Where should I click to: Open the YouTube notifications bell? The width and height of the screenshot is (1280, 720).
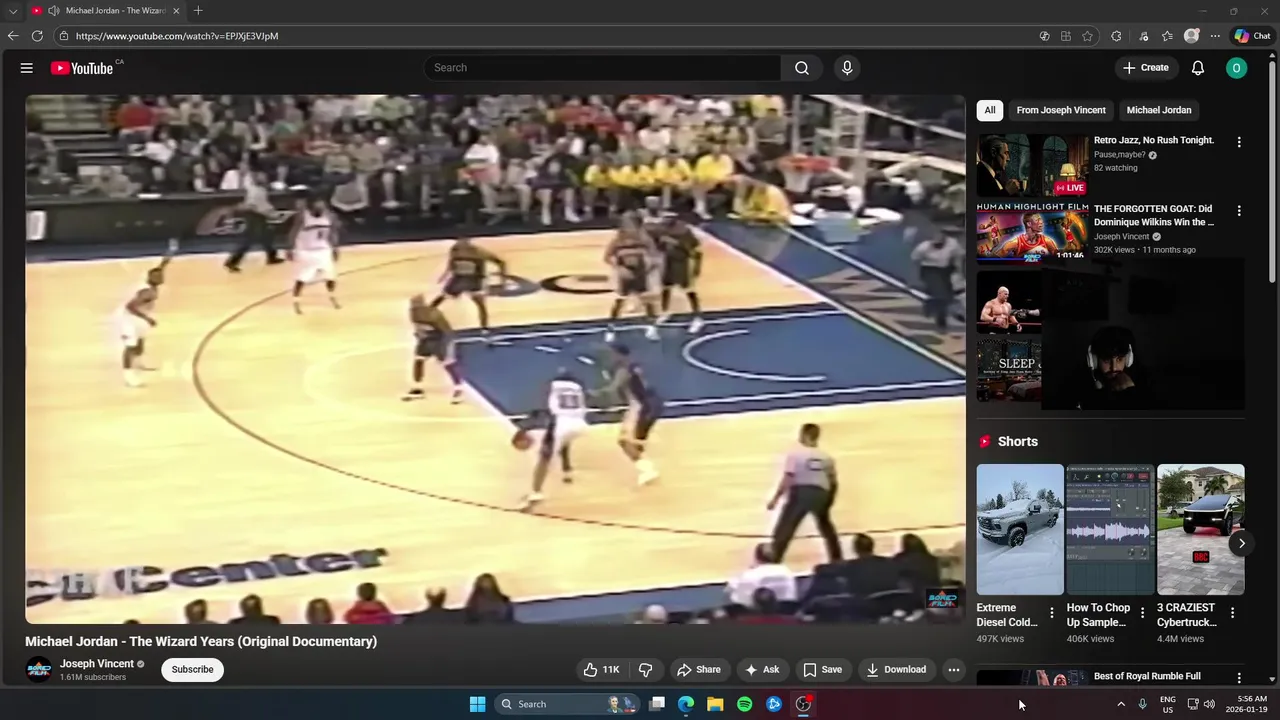point(1198,68)
